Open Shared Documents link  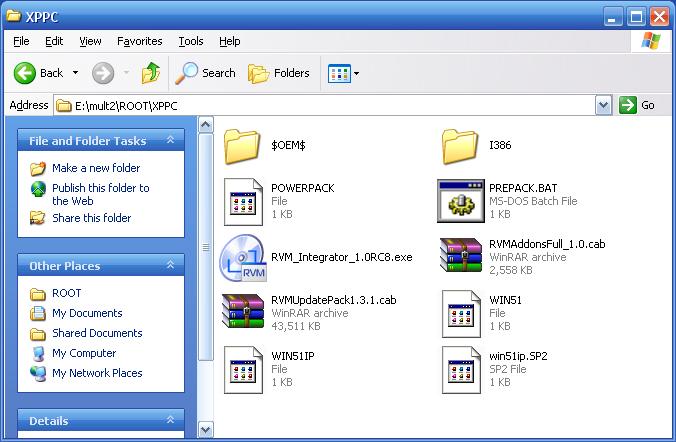(97, 333)
